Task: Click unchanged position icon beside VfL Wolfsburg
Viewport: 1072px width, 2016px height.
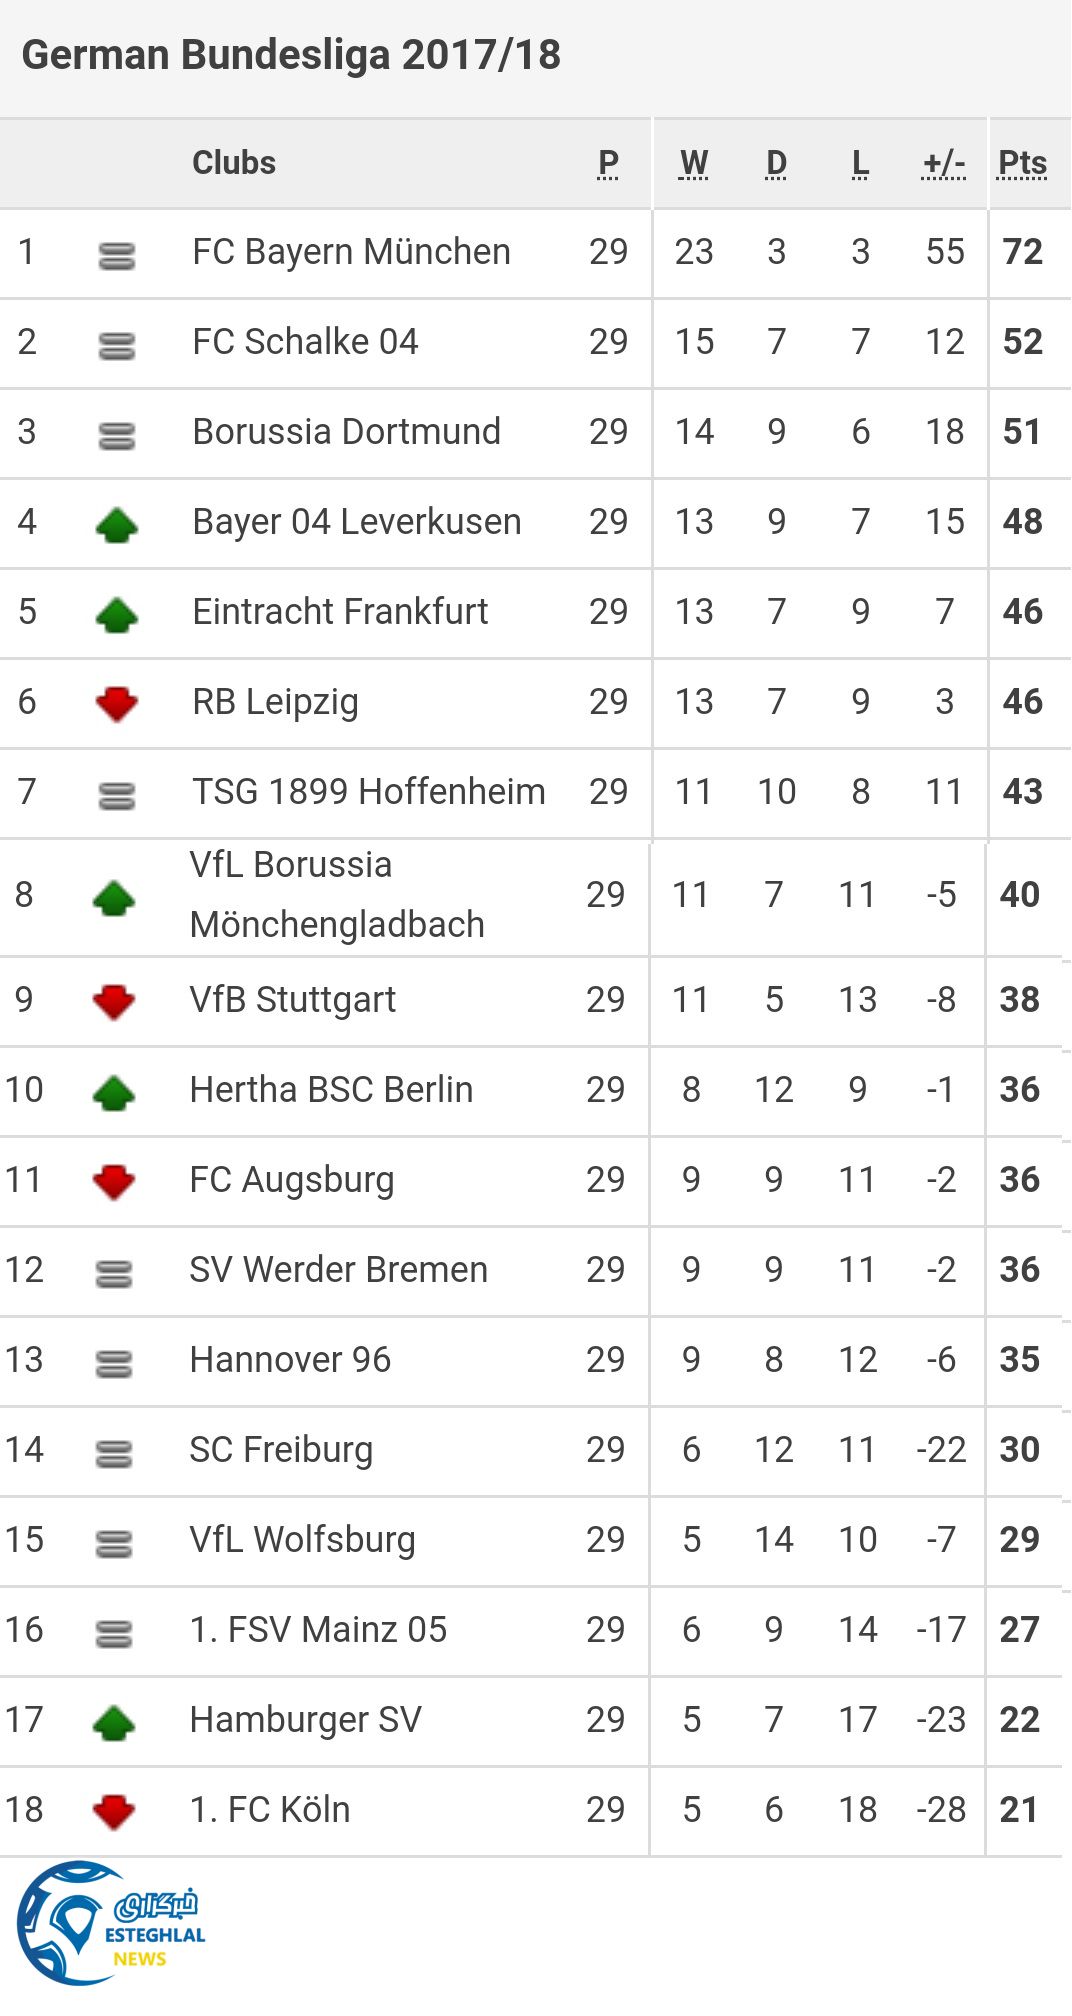Action: click(113, 1543)
